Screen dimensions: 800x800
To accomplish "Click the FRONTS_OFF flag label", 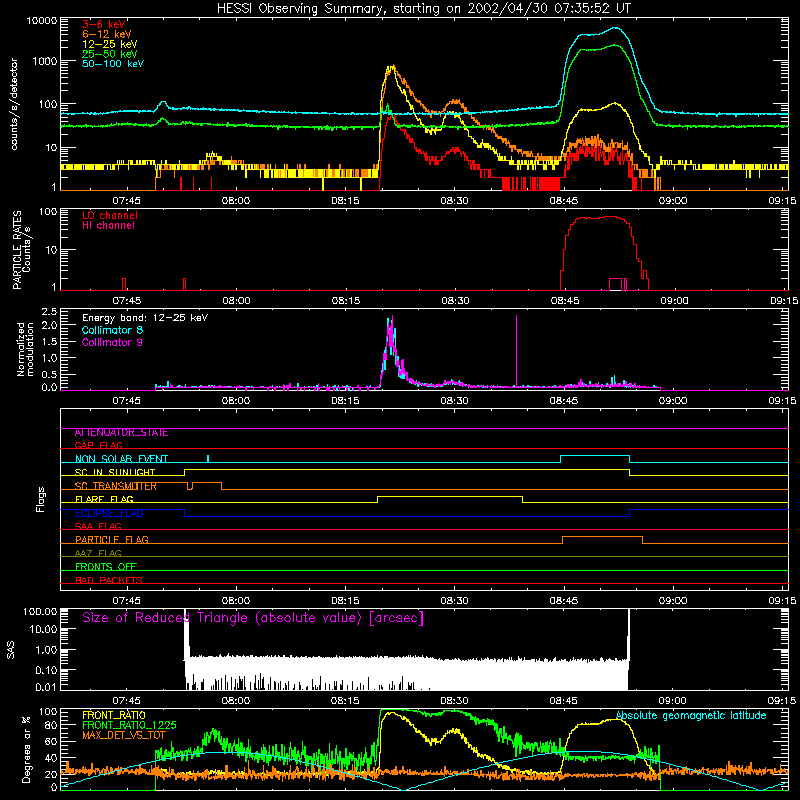I will pos(106,567).
